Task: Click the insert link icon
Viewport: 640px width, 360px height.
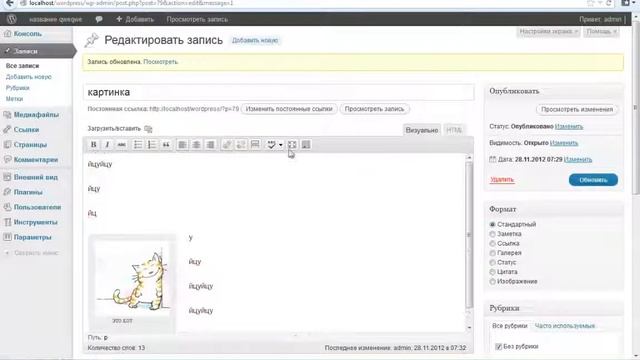Action: pyautogui.click(x=227, y=144)
